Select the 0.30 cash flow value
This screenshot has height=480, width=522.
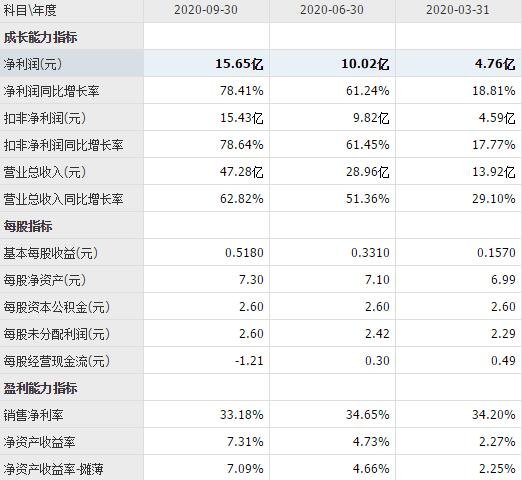pyautogui.click(x=377, y=361)
